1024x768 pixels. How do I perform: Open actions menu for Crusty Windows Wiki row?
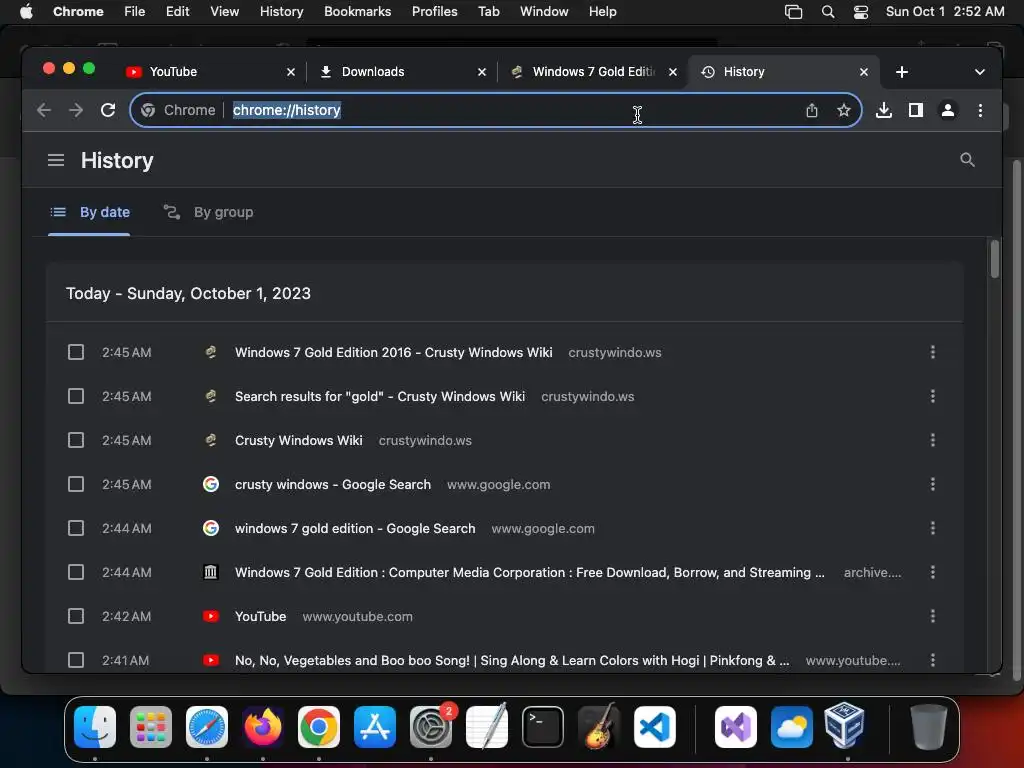[x=933, y=440]
